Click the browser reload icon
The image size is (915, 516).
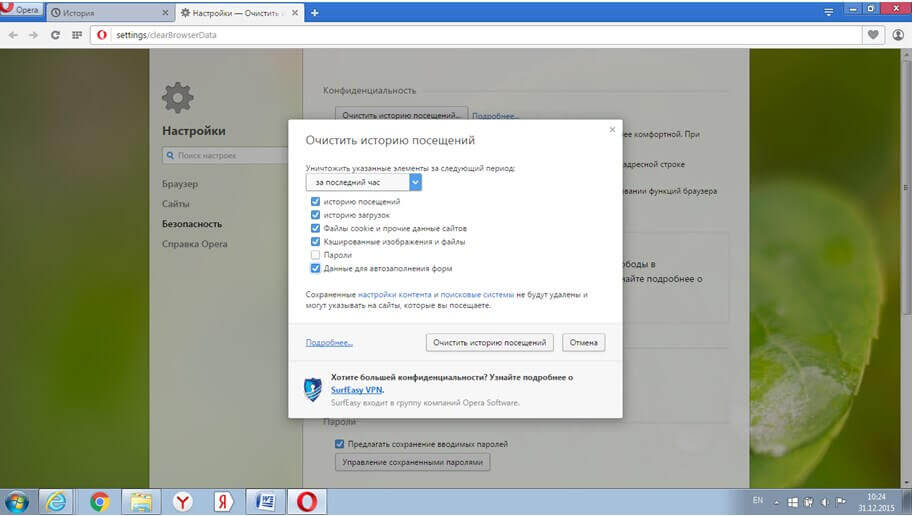[x=56, y=35]
